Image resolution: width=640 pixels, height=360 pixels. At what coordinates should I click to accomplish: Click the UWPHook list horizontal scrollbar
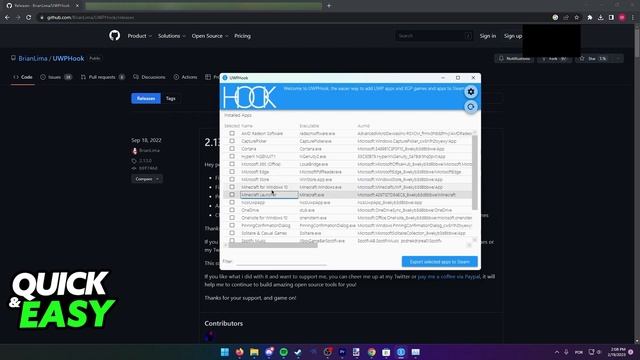[273, 245]
